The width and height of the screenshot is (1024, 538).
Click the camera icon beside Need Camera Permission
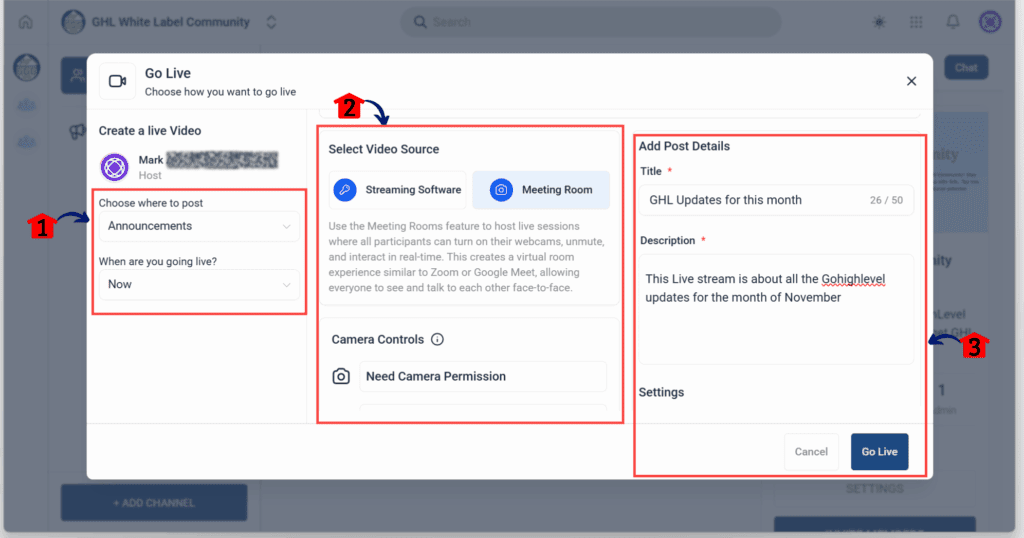tap(341, 377)
